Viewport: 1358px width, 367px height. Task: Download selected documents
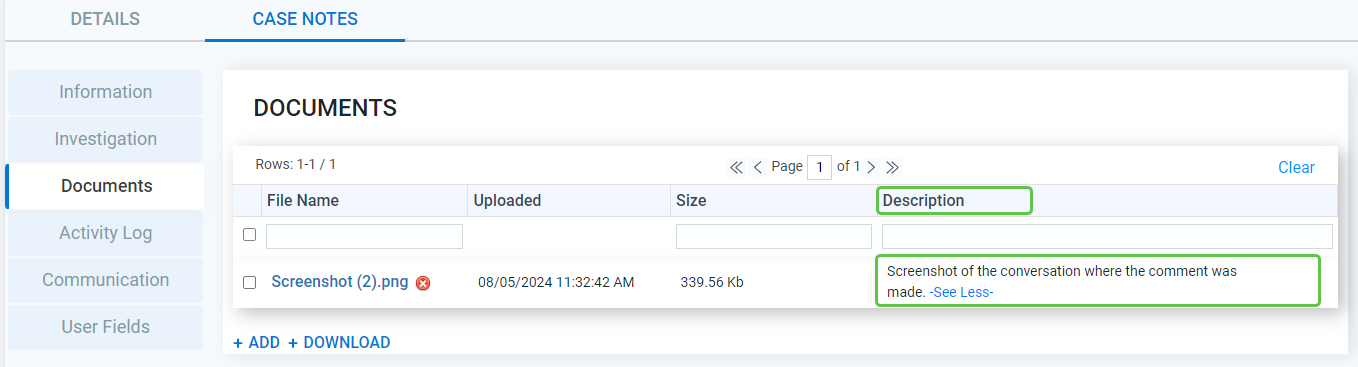point(339,342)
